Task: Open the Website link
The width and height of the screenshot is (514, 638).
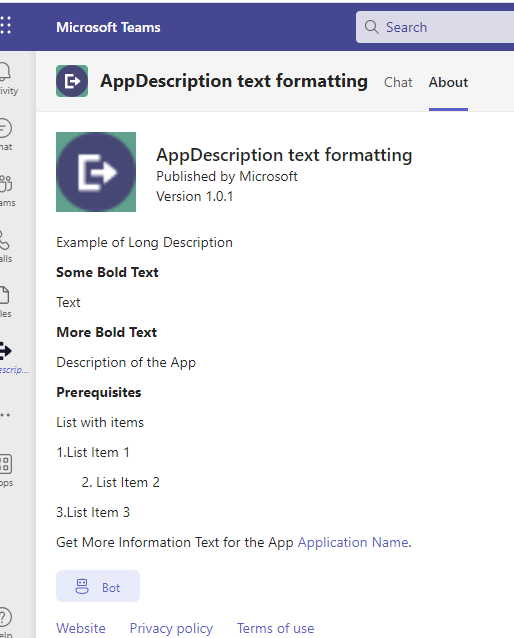Action: tap(81, 628)
